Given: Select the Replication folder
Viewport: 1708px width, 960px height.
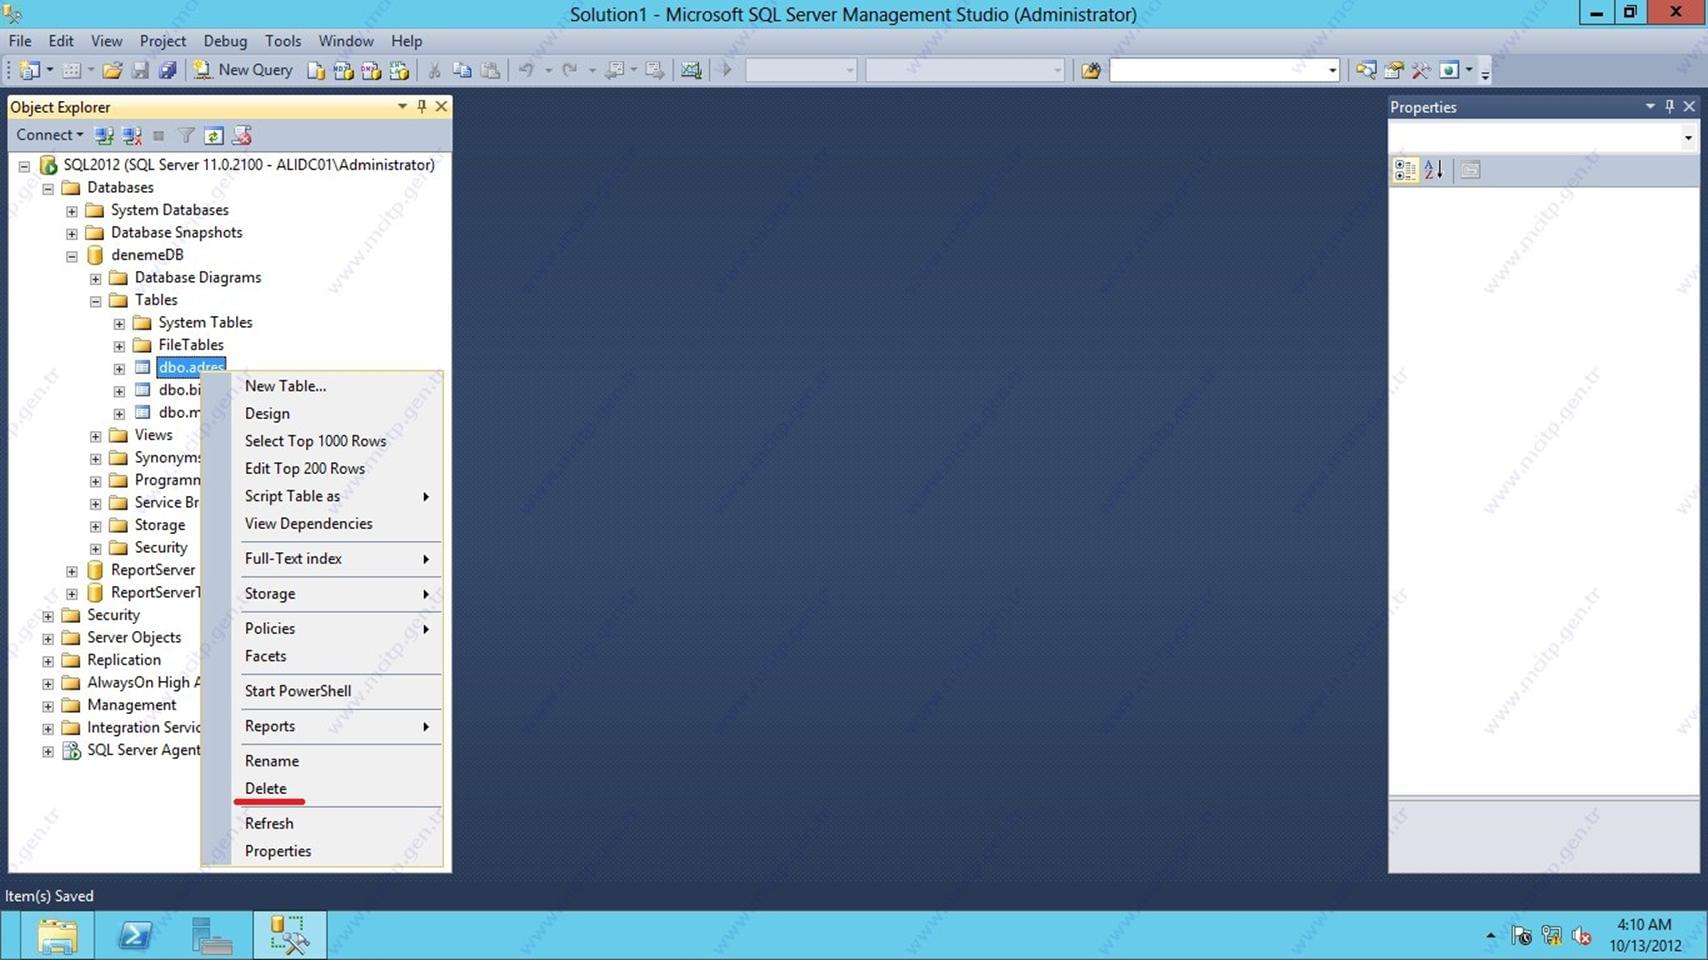Looking at the screenshot, I should pos(124,660).
